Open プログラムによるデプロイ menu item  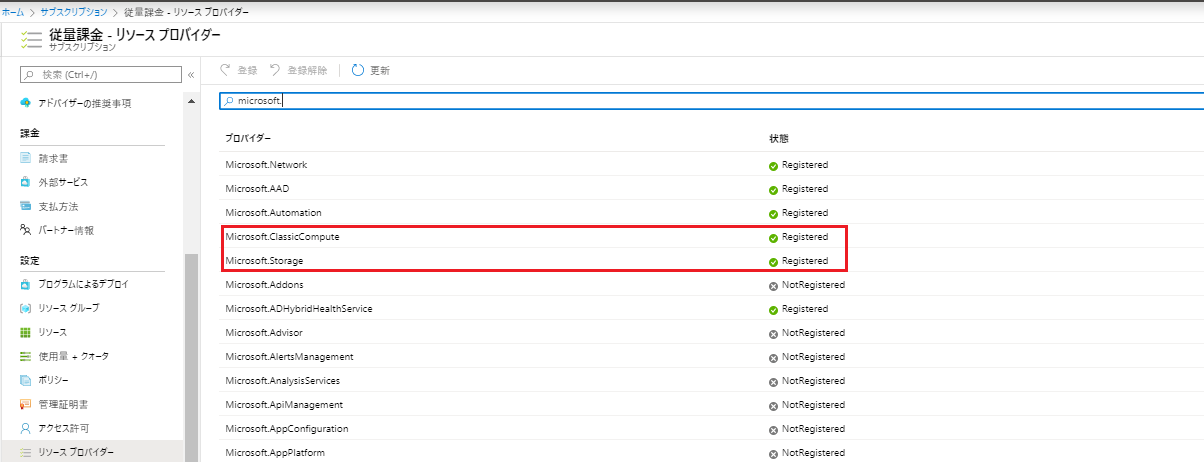click(x=83, y=284)
